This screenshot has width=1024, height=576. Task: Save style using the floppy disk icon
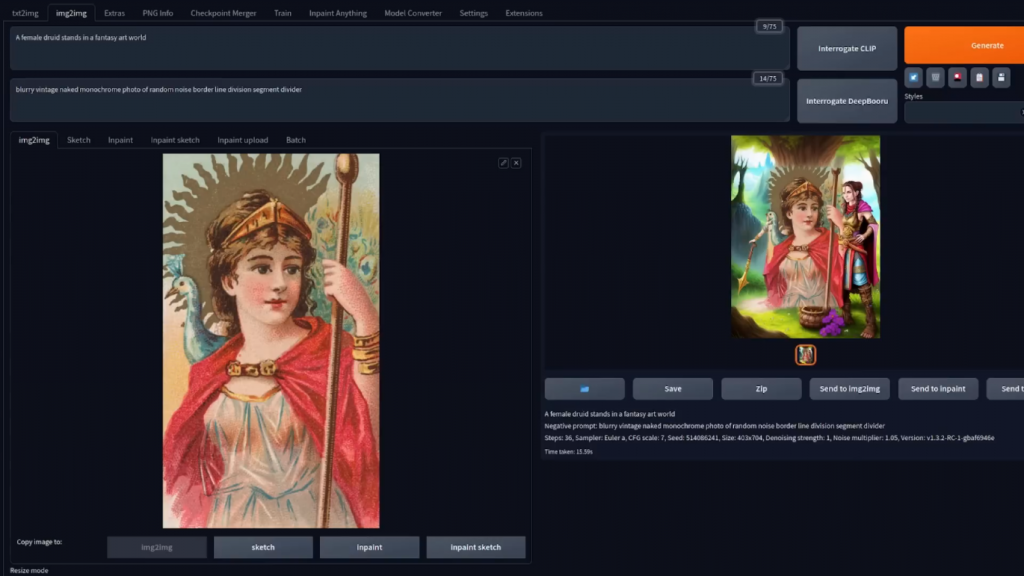pyautogui.click(x=1001, y=77)
